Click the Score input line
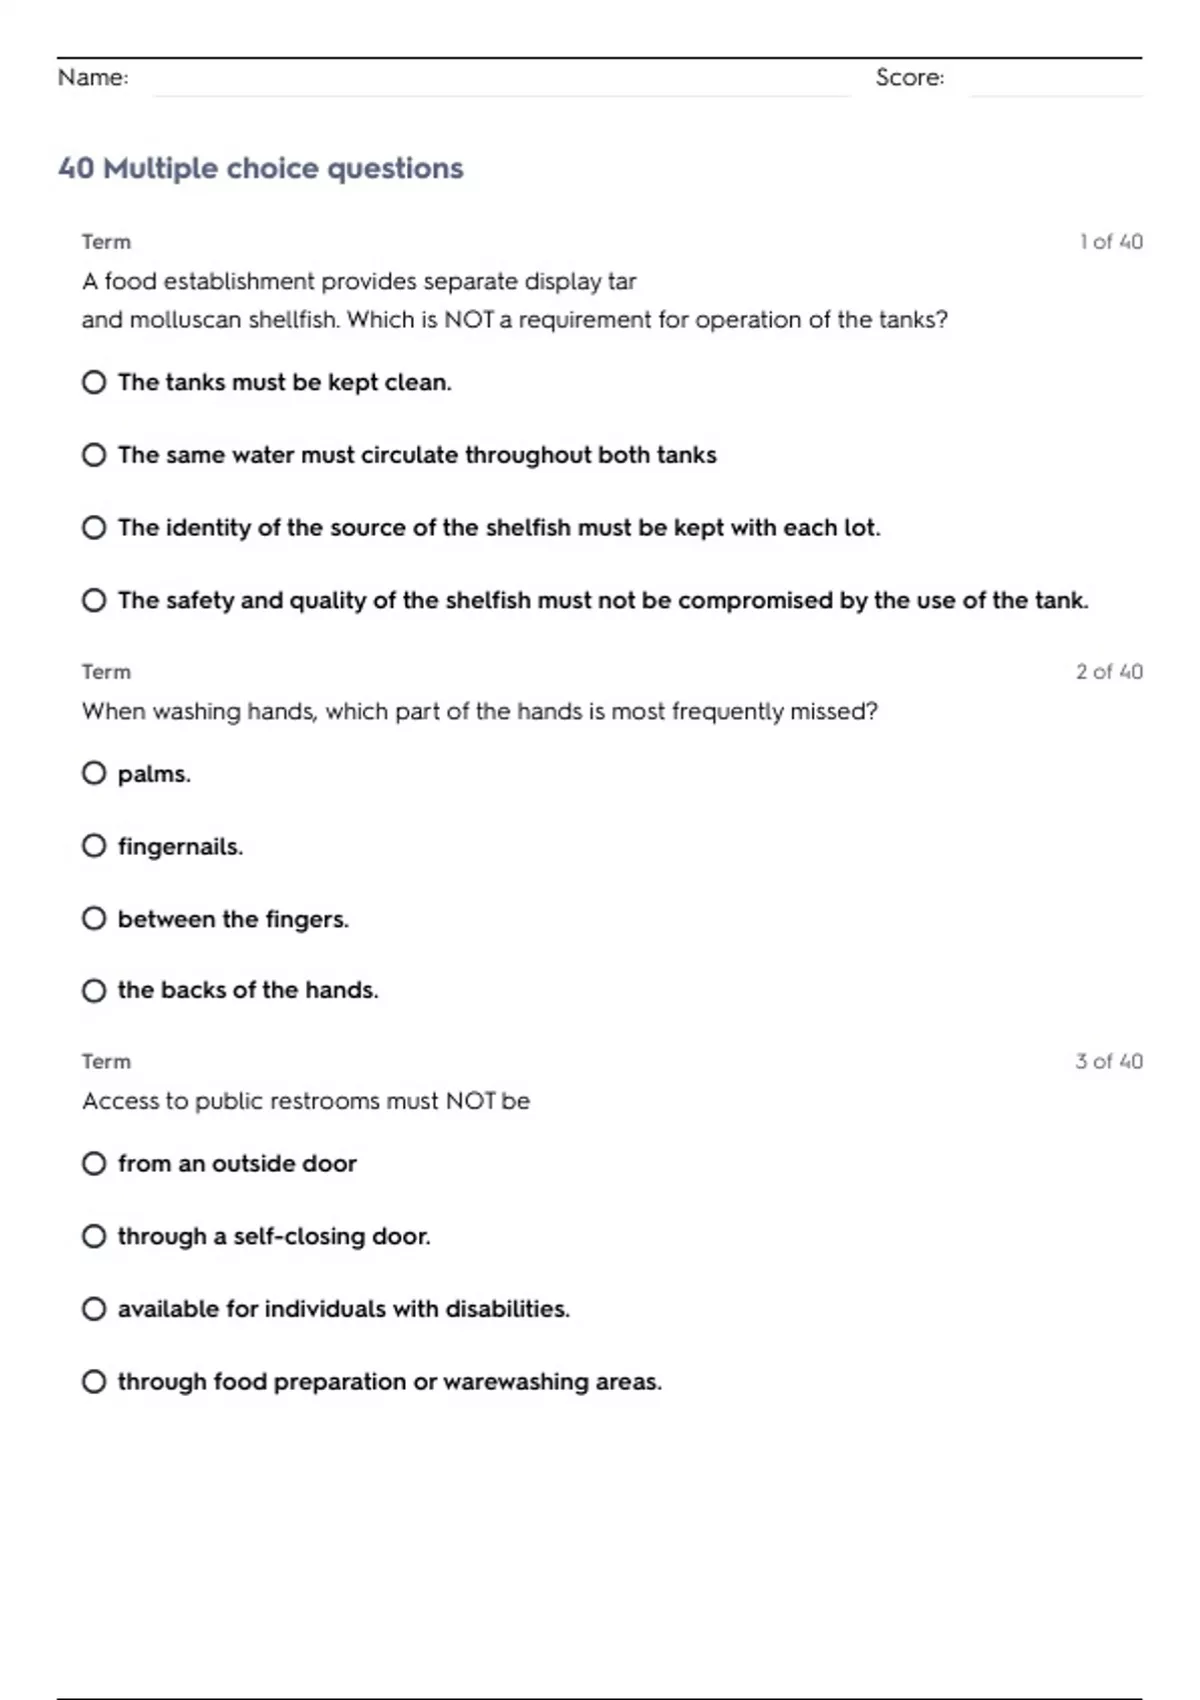The image size is (1200, 1700). (1056, 80)
